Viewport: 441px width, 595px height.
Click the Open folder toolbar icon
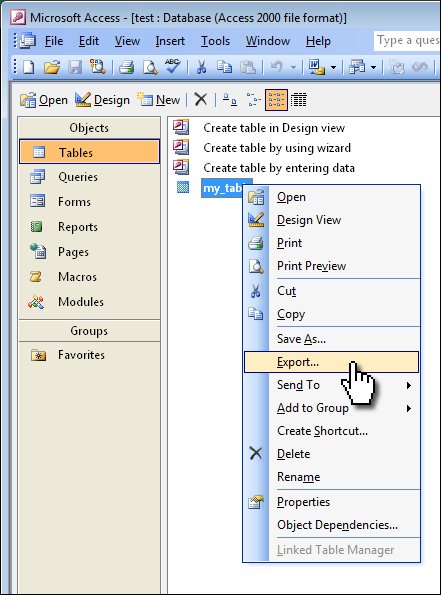coord(52,68)
